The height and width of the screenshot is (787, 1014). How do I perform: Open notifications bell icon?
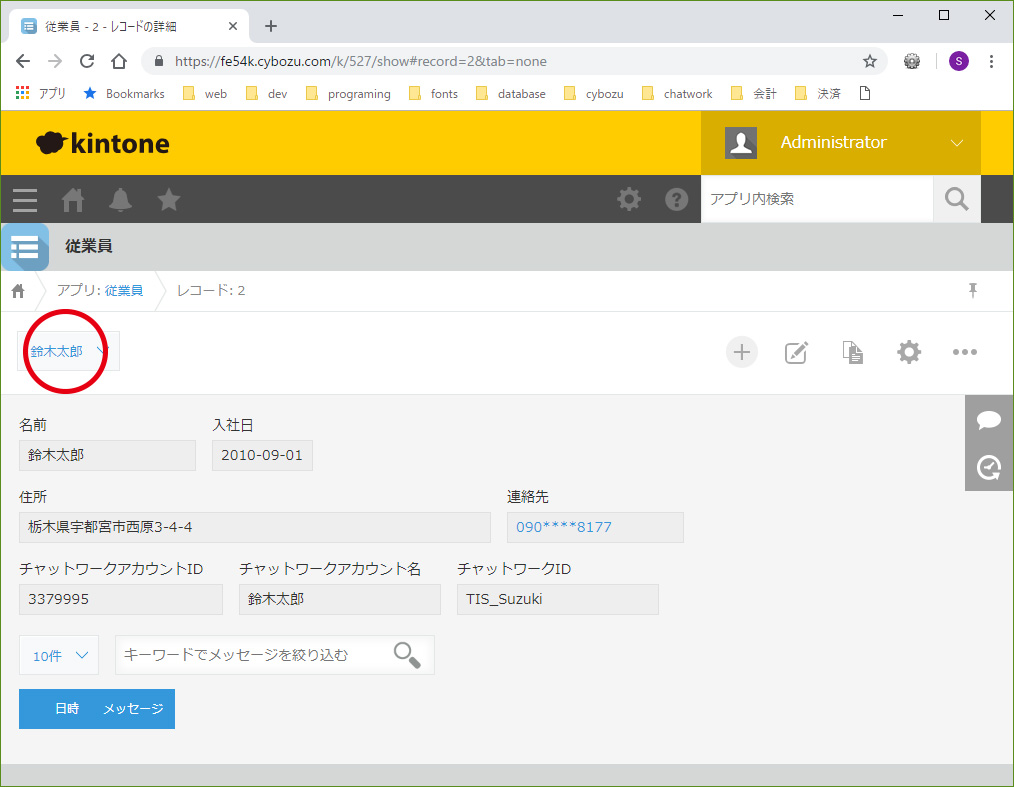pyautogui.click(x=120, y=200)
